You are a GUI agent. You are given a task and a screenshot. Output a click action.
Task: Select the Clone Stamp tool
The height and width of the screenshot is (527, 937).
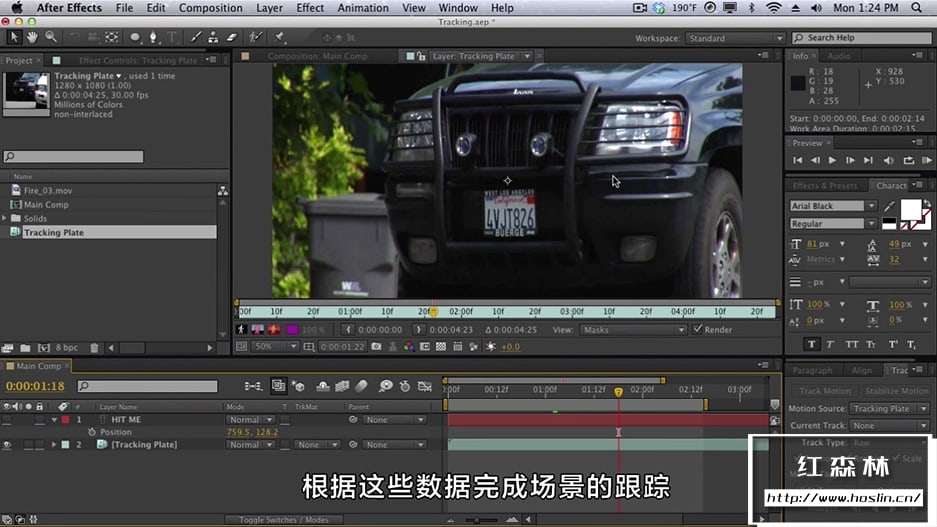213,37
